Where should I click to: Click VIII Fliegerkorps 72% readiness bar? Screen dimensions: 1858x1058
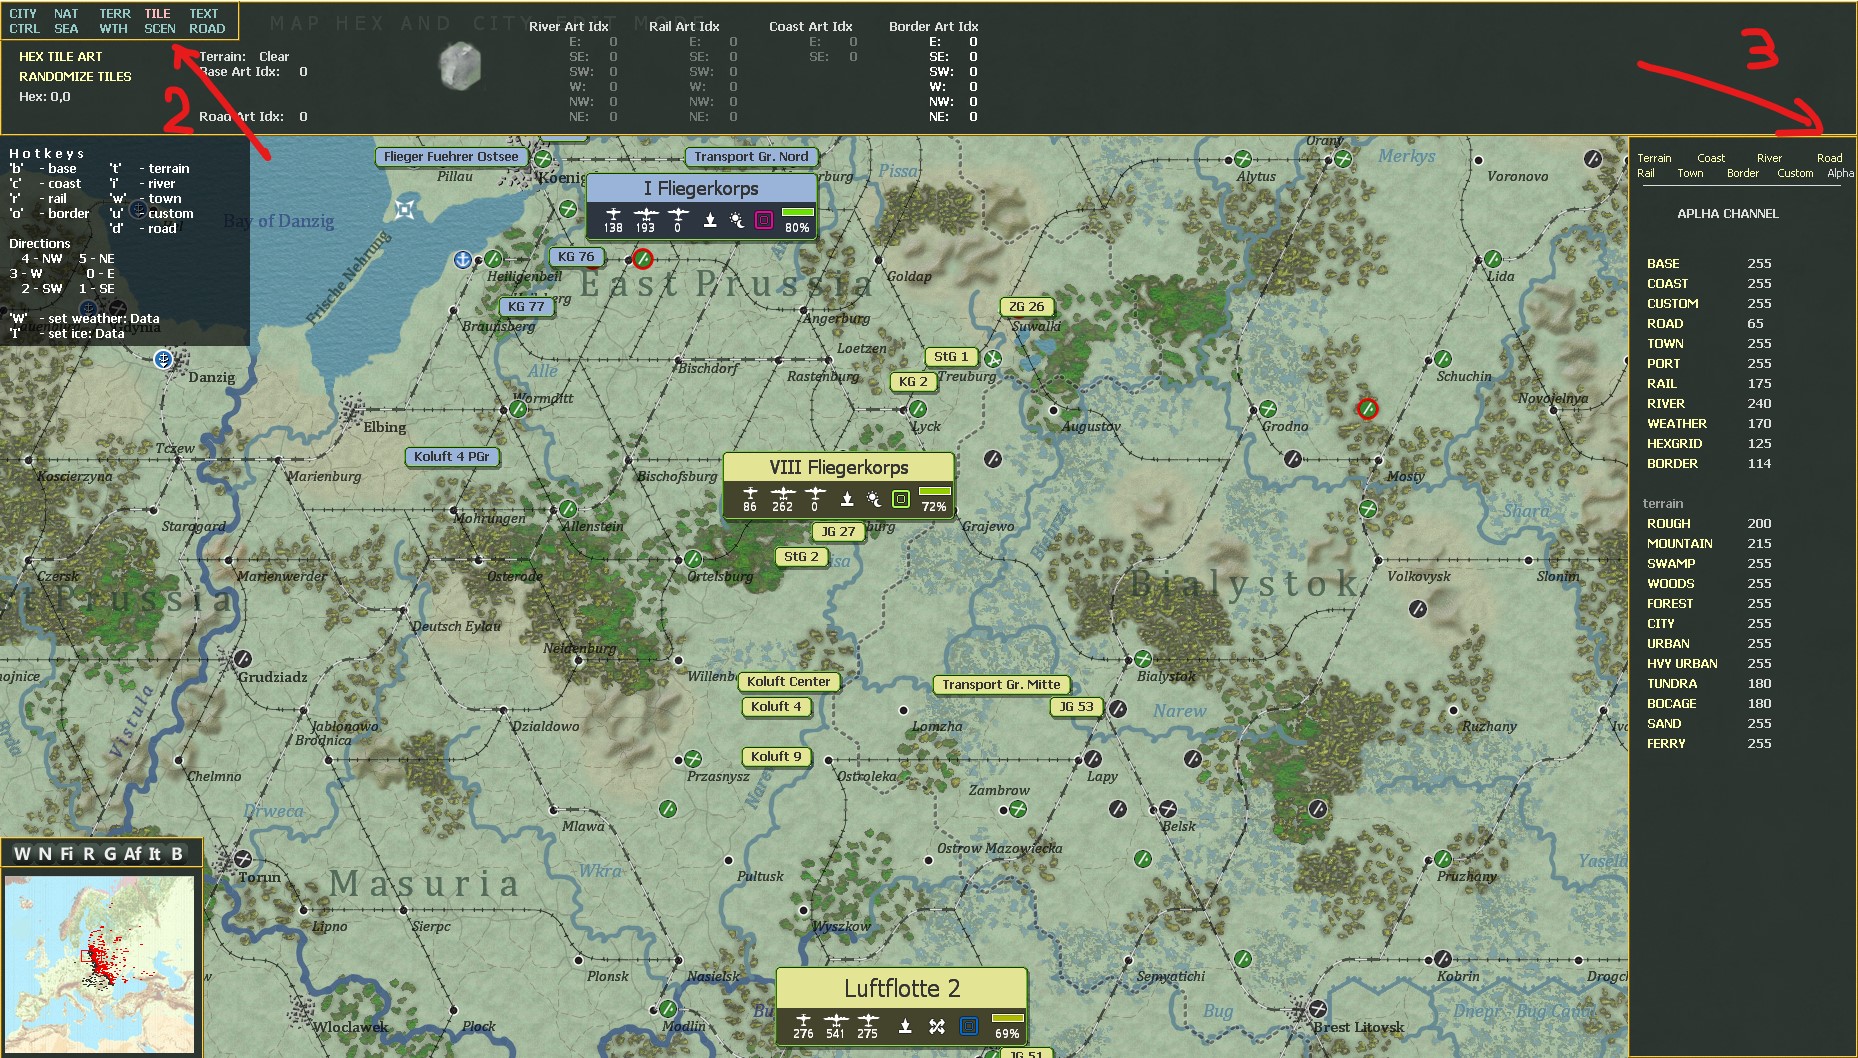click(x=935, y=491)
